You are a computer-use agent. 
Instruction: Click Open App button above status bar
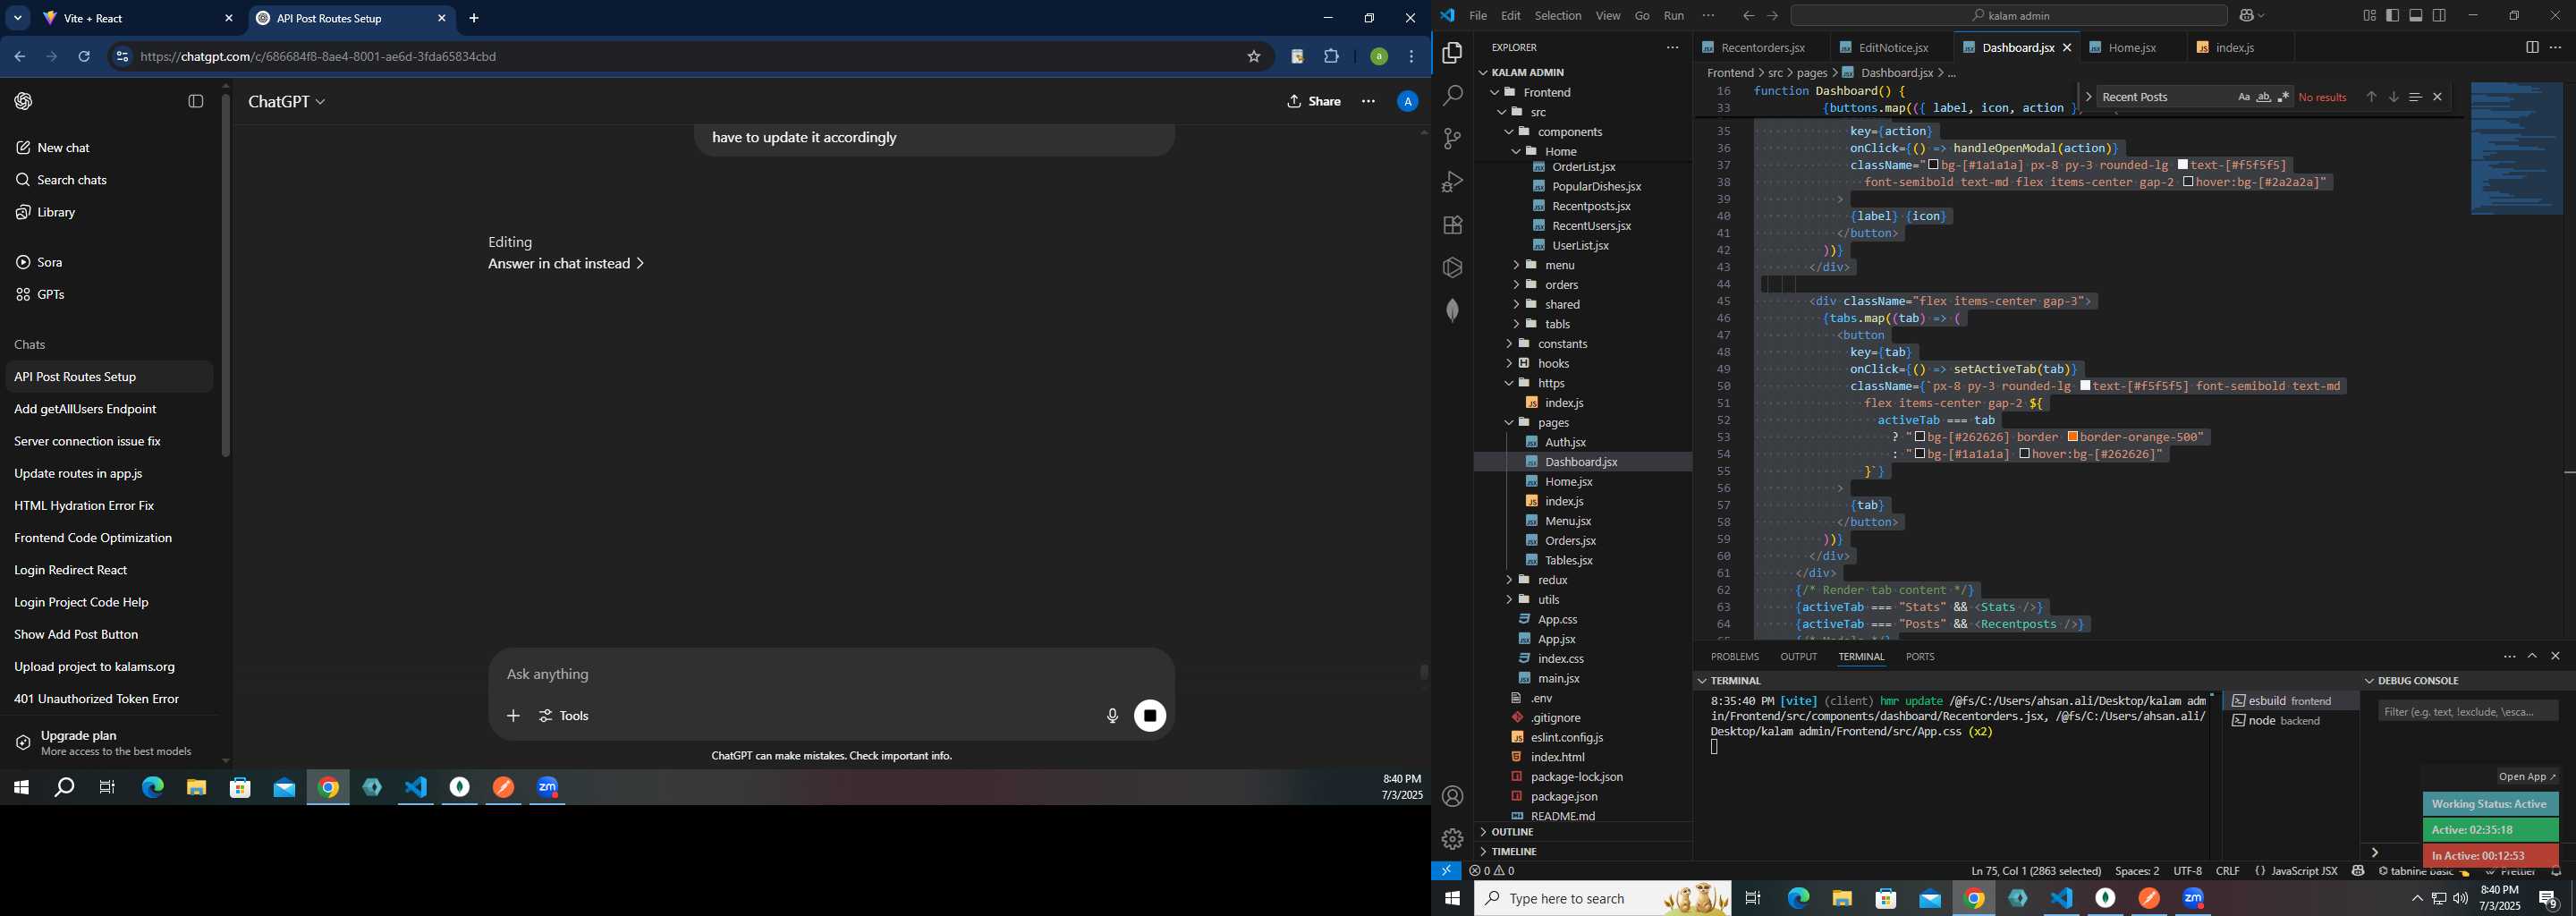(x=2527, y=777)
